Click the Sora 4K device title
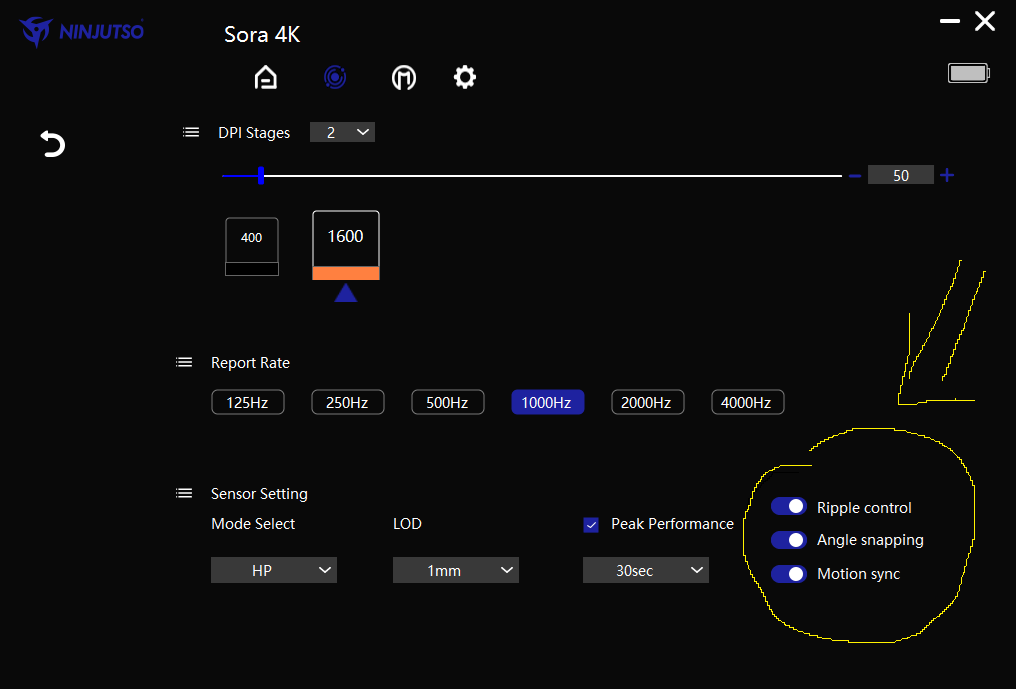 click(x=262, y=34)
